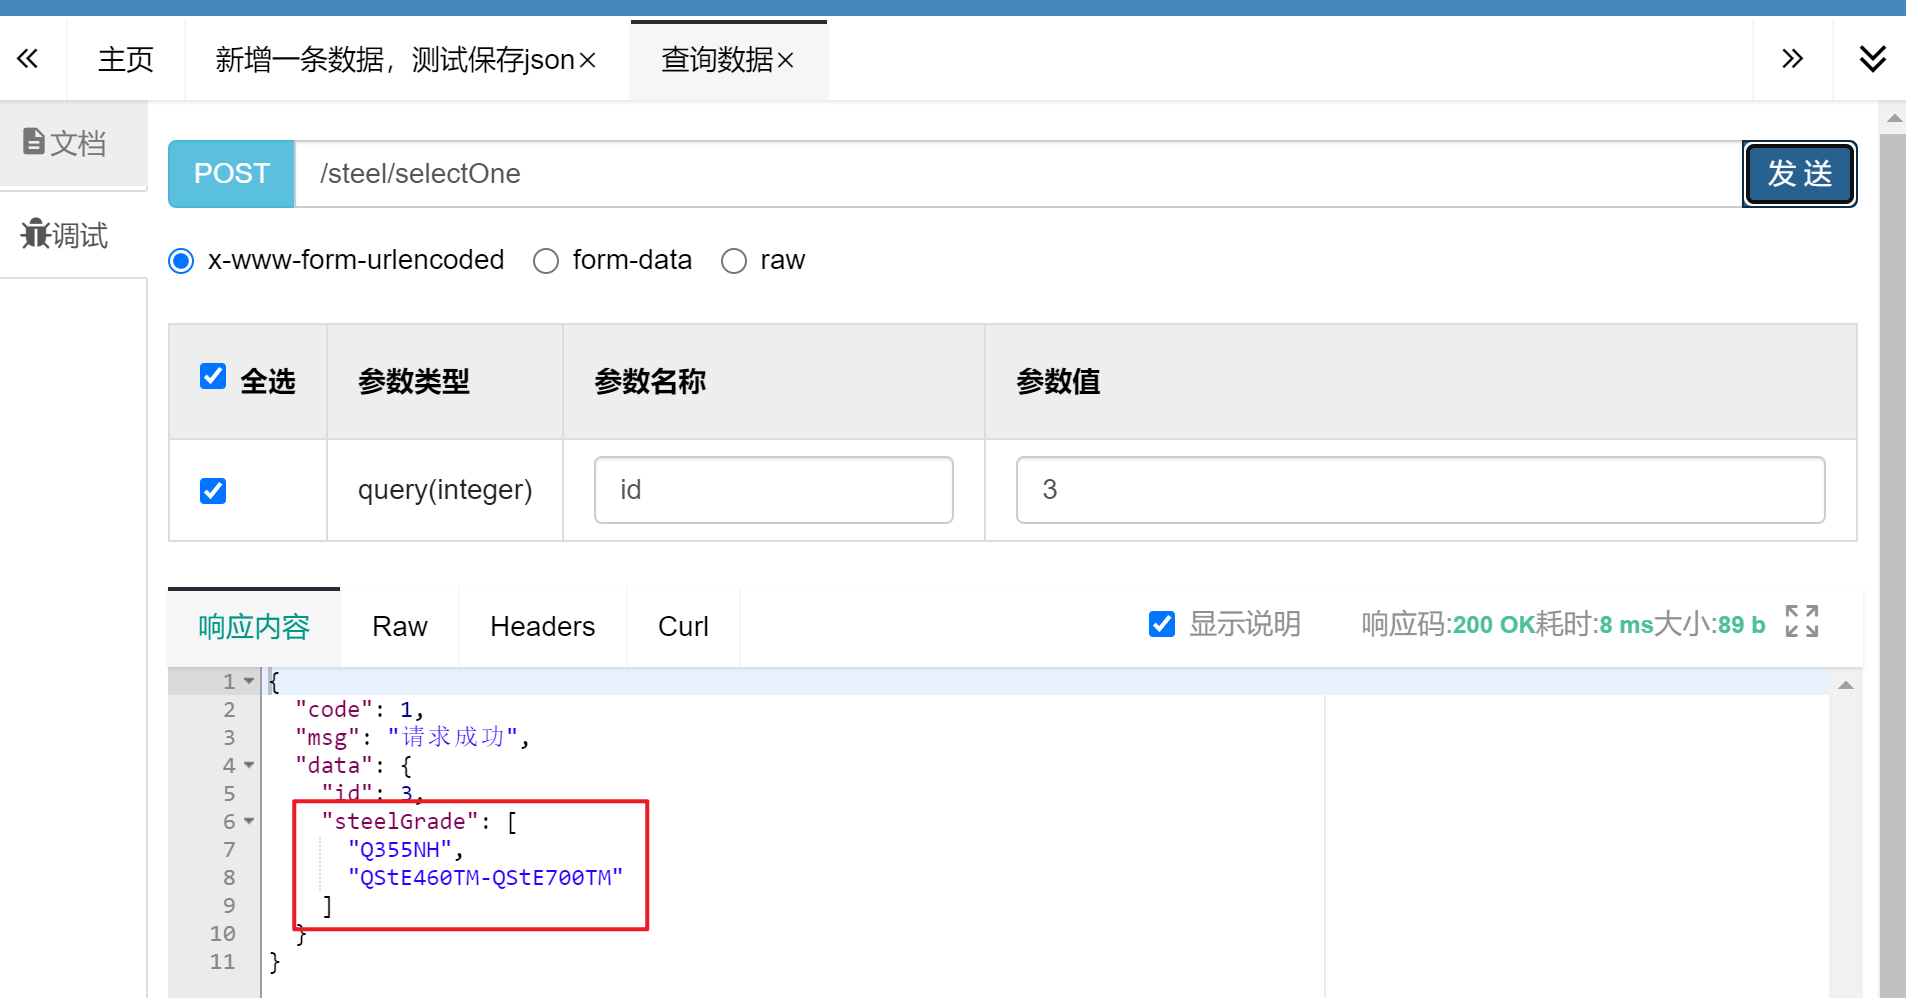Collapse the data object fold arrow at line 4
The height and width of the screenshot is (998, 1906).
pyautogui.click(x=249, y=765)
